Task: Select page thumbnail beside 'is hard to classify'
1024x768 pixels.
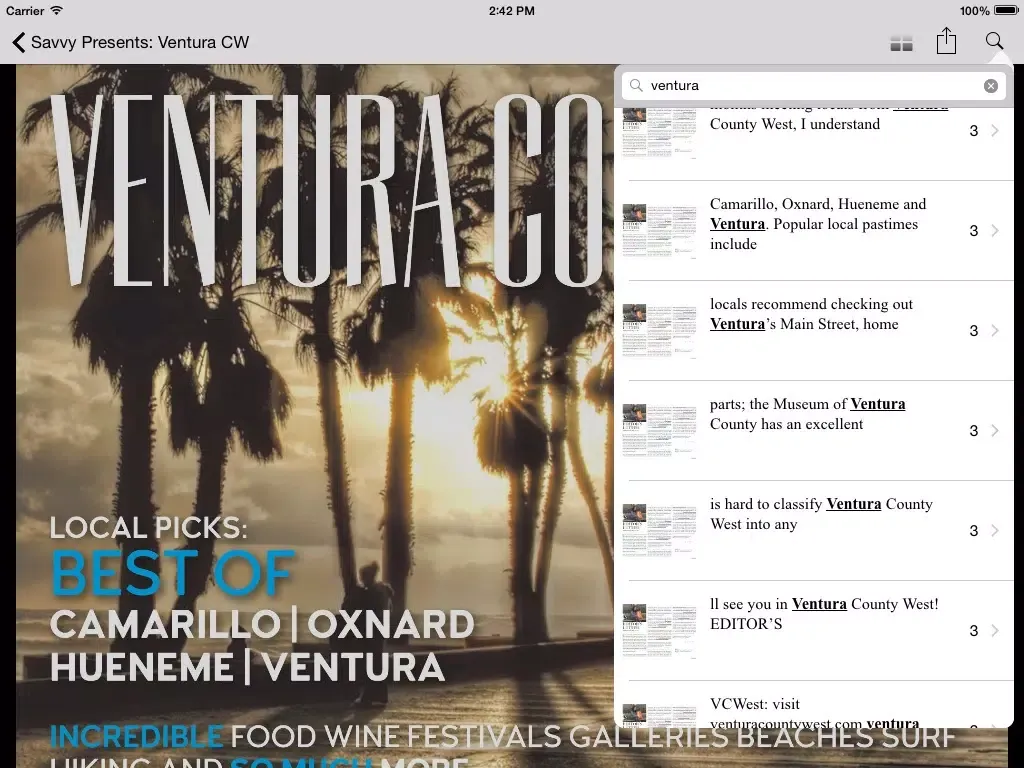Action: pyautogui.click(x=660, y=530)
